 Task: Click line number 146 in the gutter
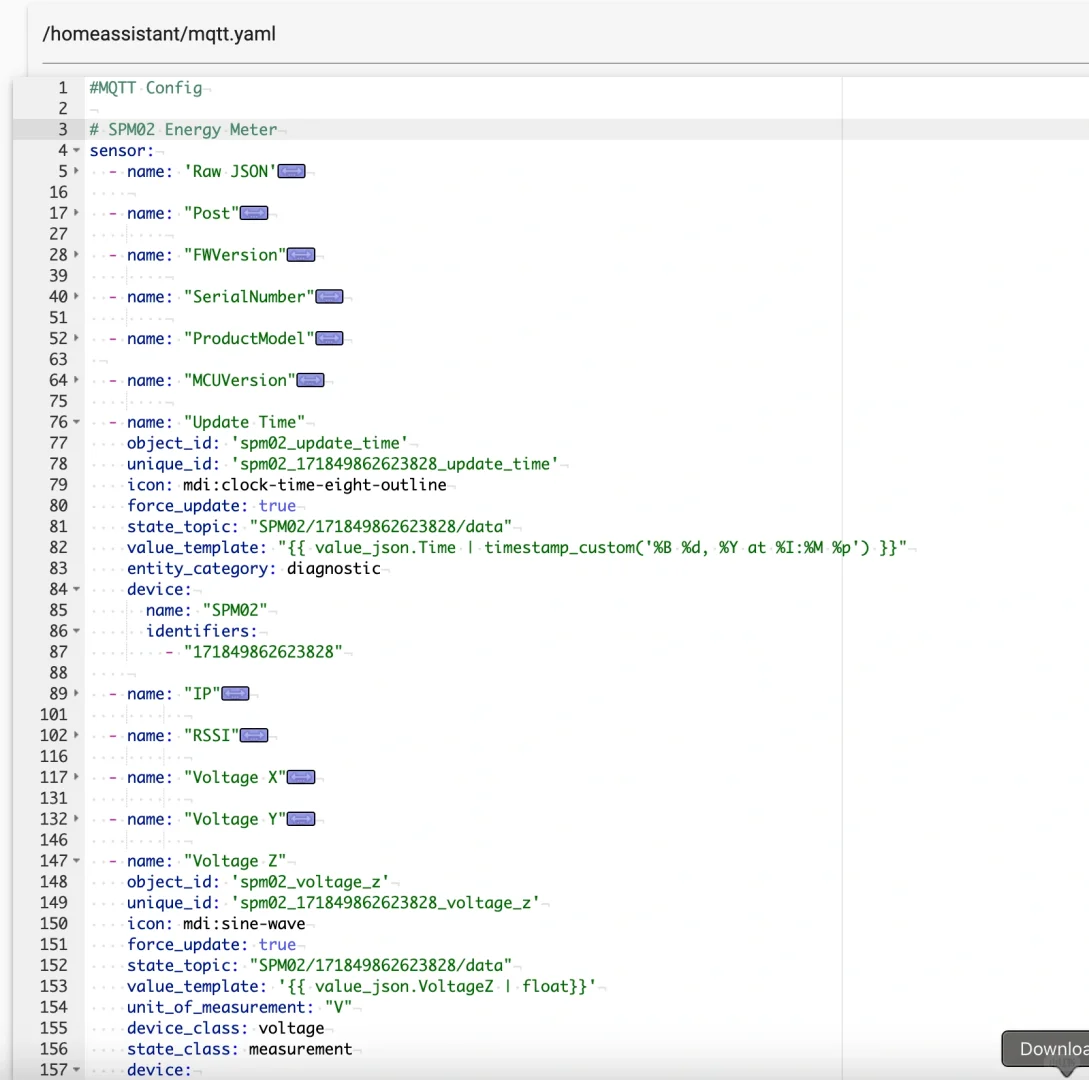pyautogui.click(x=54, y=840)
